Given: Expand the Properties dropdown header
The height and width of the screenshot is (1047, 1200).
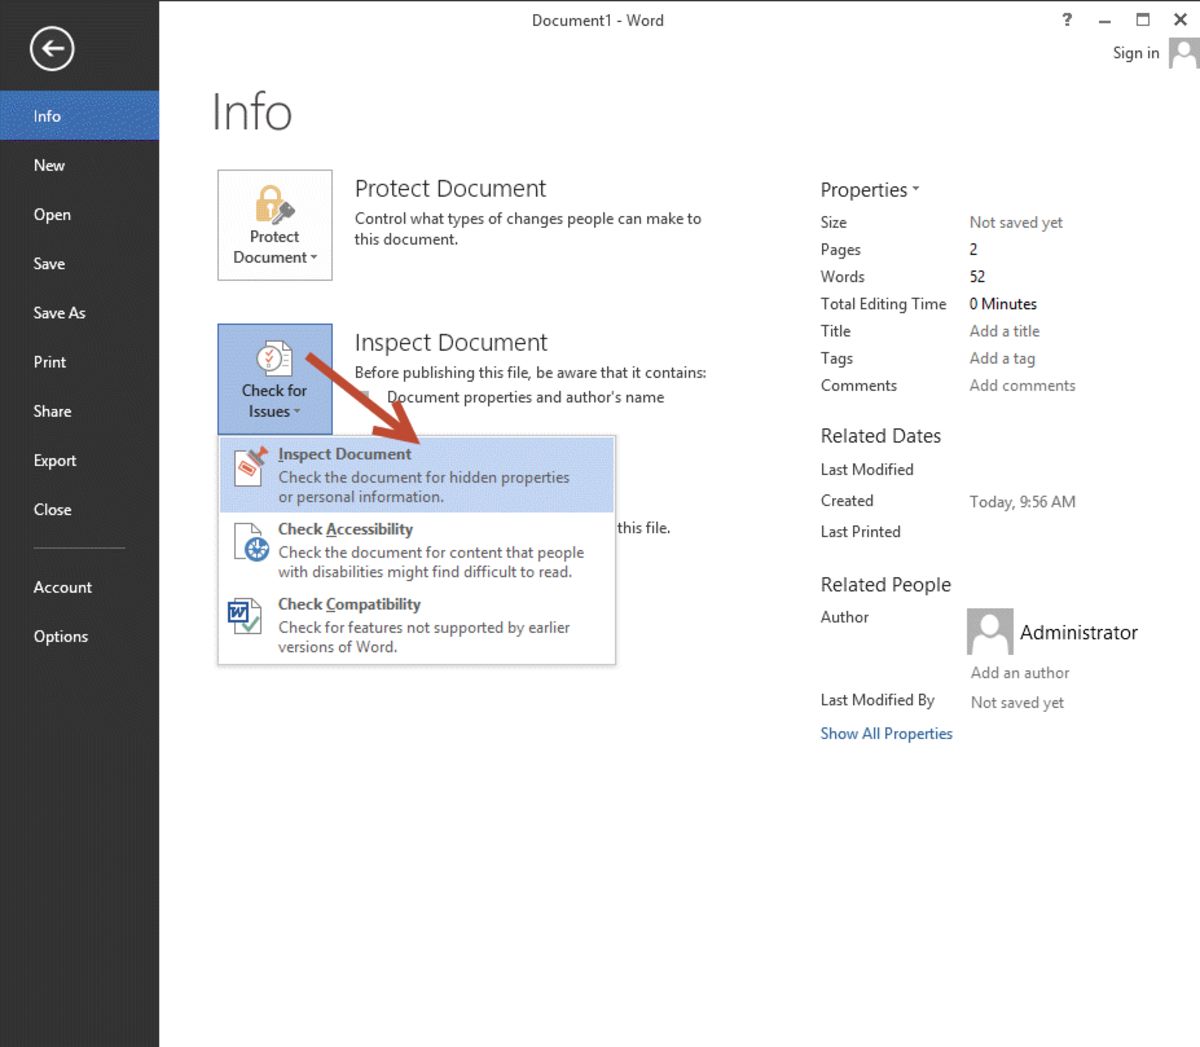Looking at the screenshot, I should coord(869,190).
